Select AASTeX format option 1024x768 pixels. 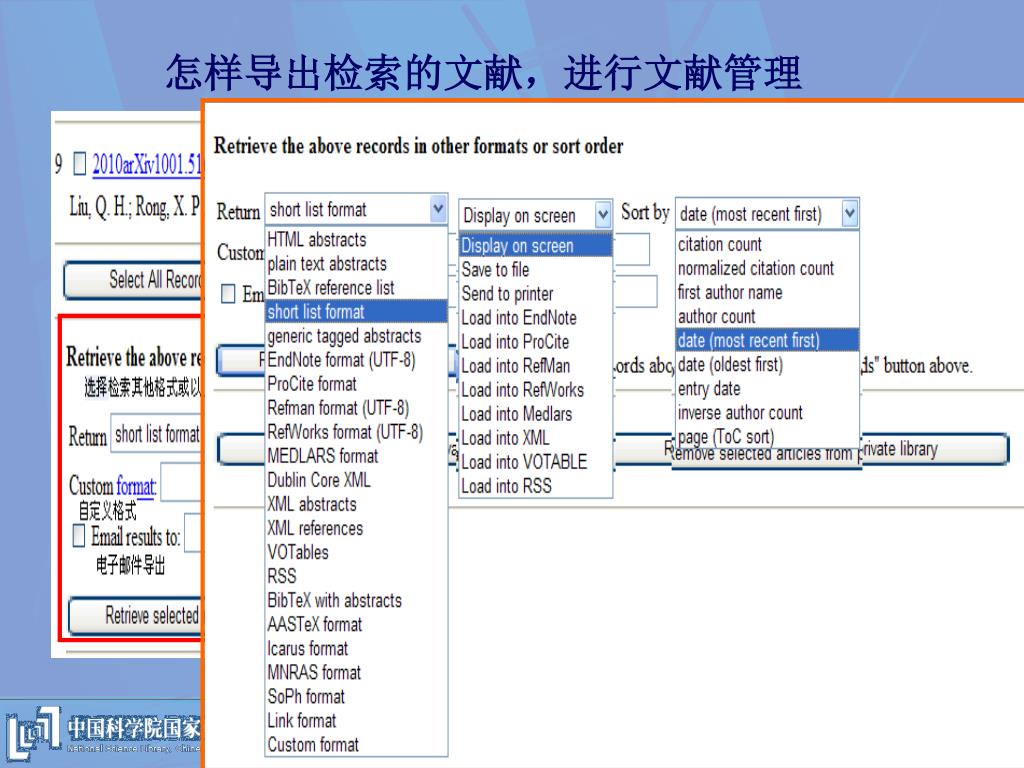point(356,624)
